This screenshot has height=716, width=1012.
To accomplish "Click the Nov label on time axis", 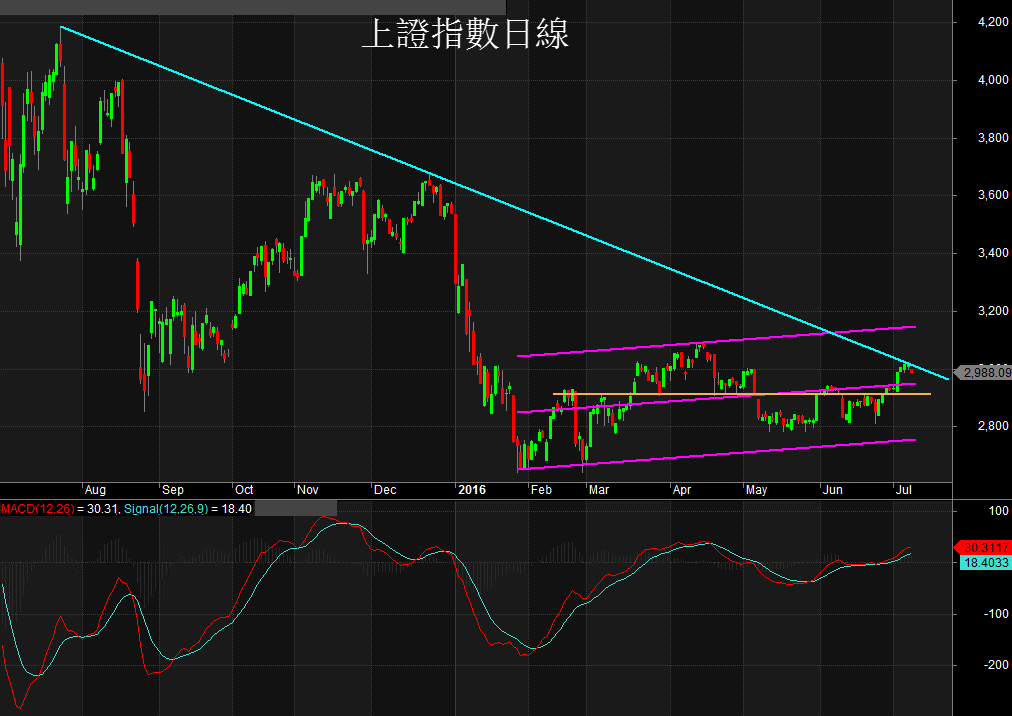I will click(x=307, y=490).
